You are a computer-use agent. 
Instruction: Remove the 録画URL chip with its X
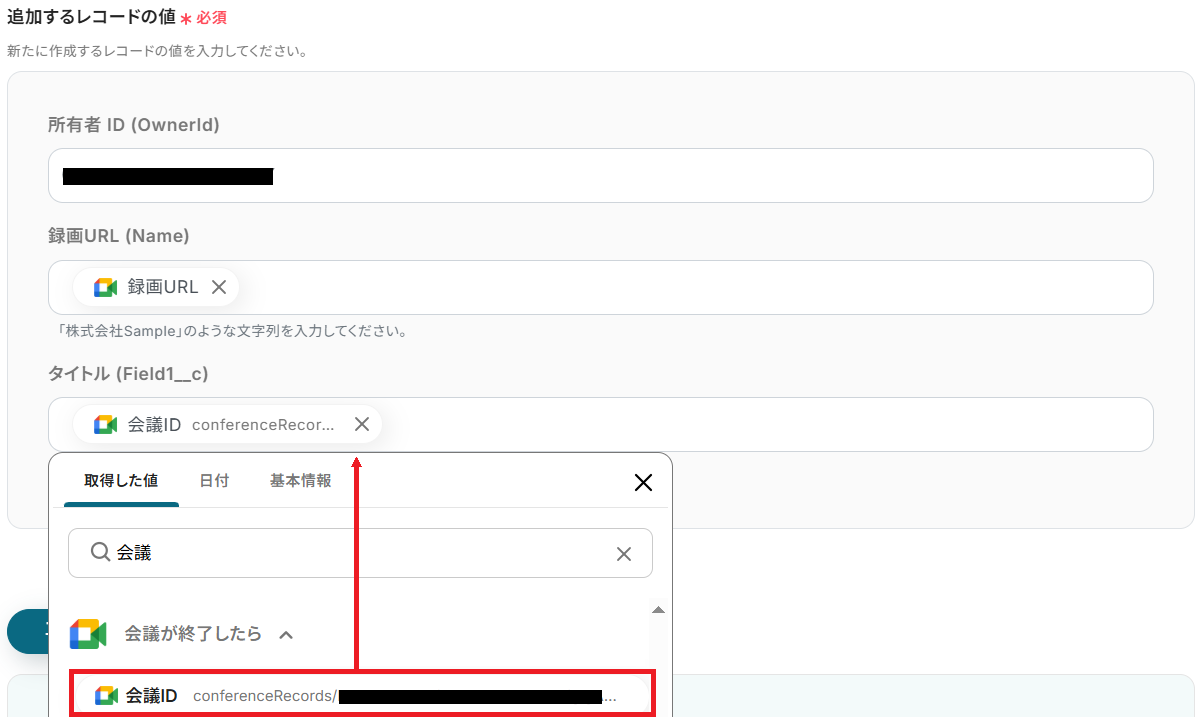pos(219,288)
